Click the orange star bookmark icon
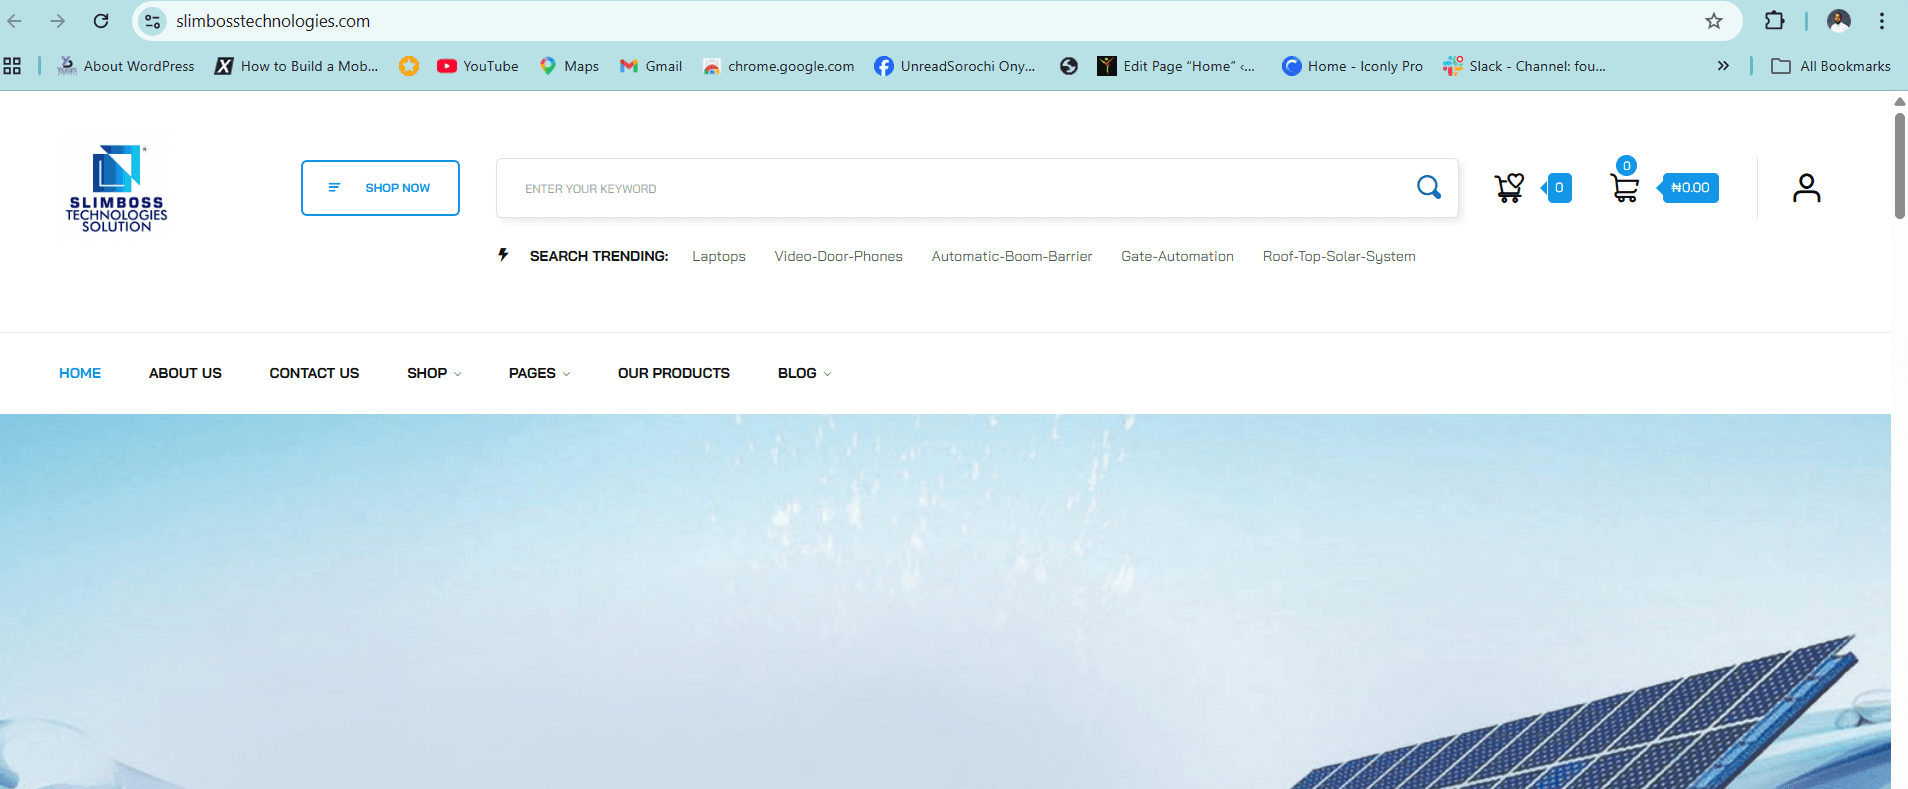The width and height of the screenshot is (1908, 789). pyautogui.click(x=409, y=66)
